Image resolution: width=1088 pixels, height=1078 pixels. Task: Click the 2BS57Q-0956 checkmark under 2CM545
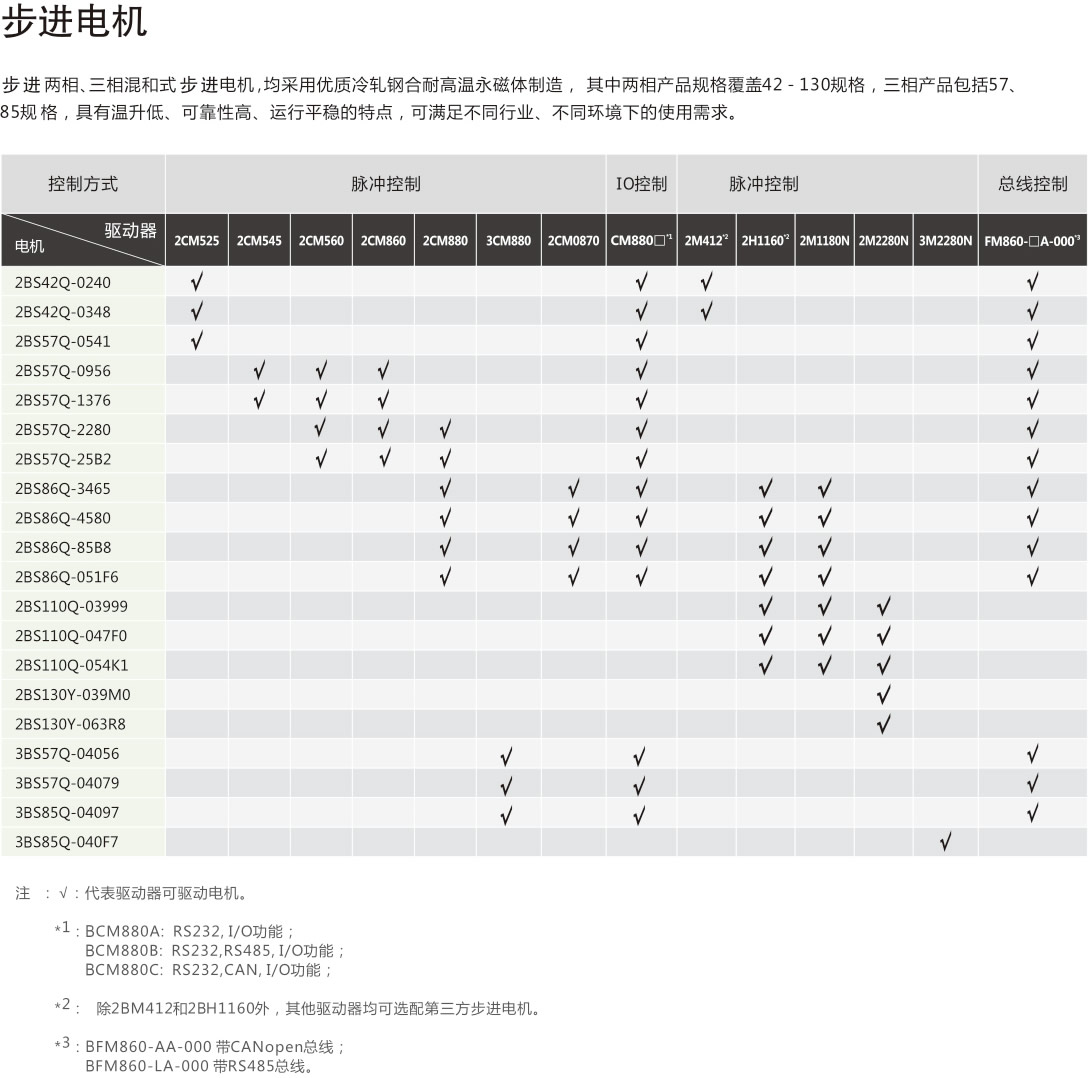(x=259, y=371)
